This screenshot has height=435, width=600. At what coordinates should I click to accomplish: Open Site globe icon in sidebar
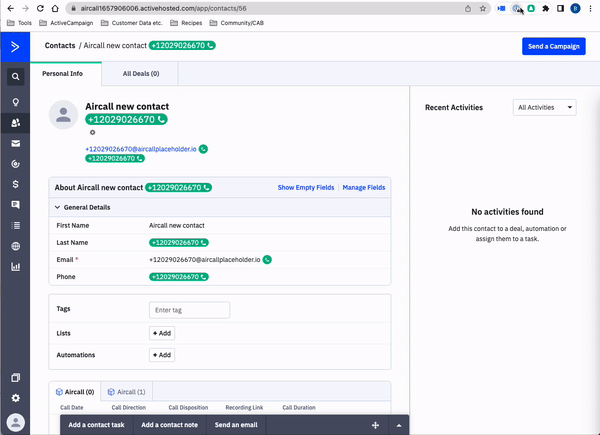pyautogui.click(x=15, y=246)
